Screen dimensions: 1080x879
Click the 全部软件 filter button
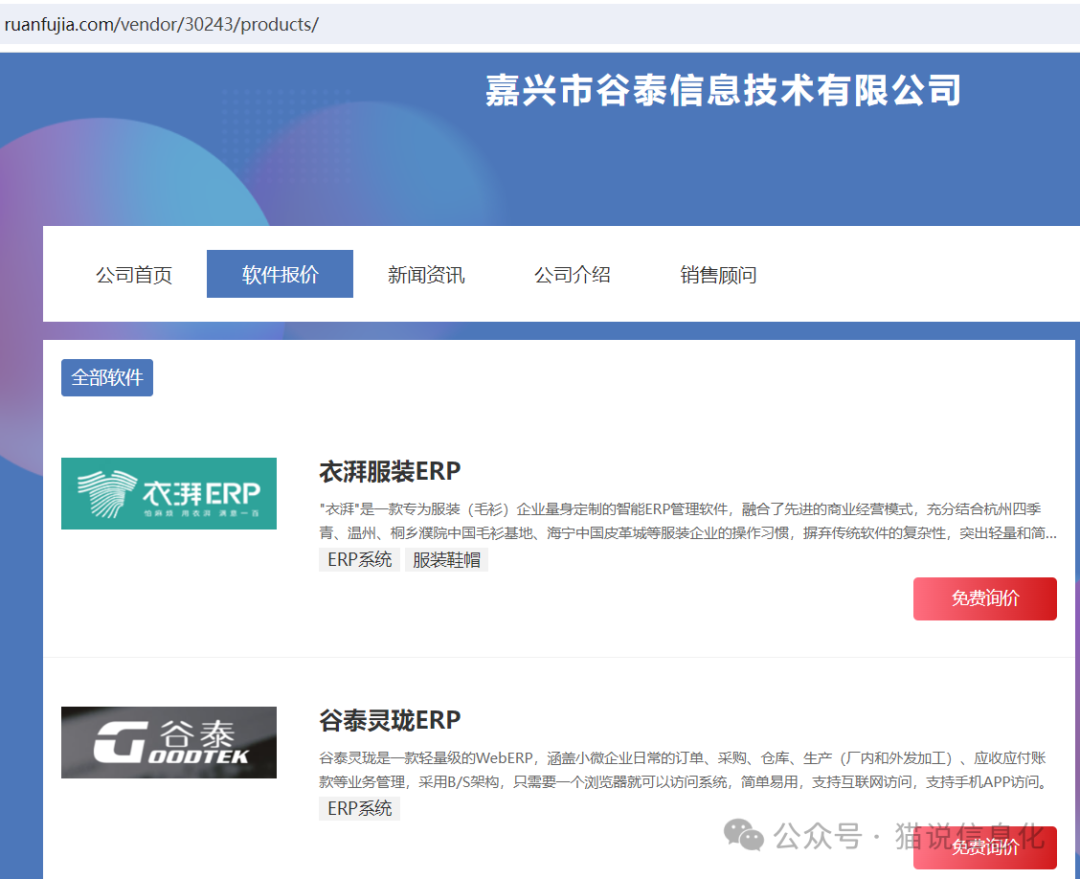pyautogui.click(x=107, y=378)
